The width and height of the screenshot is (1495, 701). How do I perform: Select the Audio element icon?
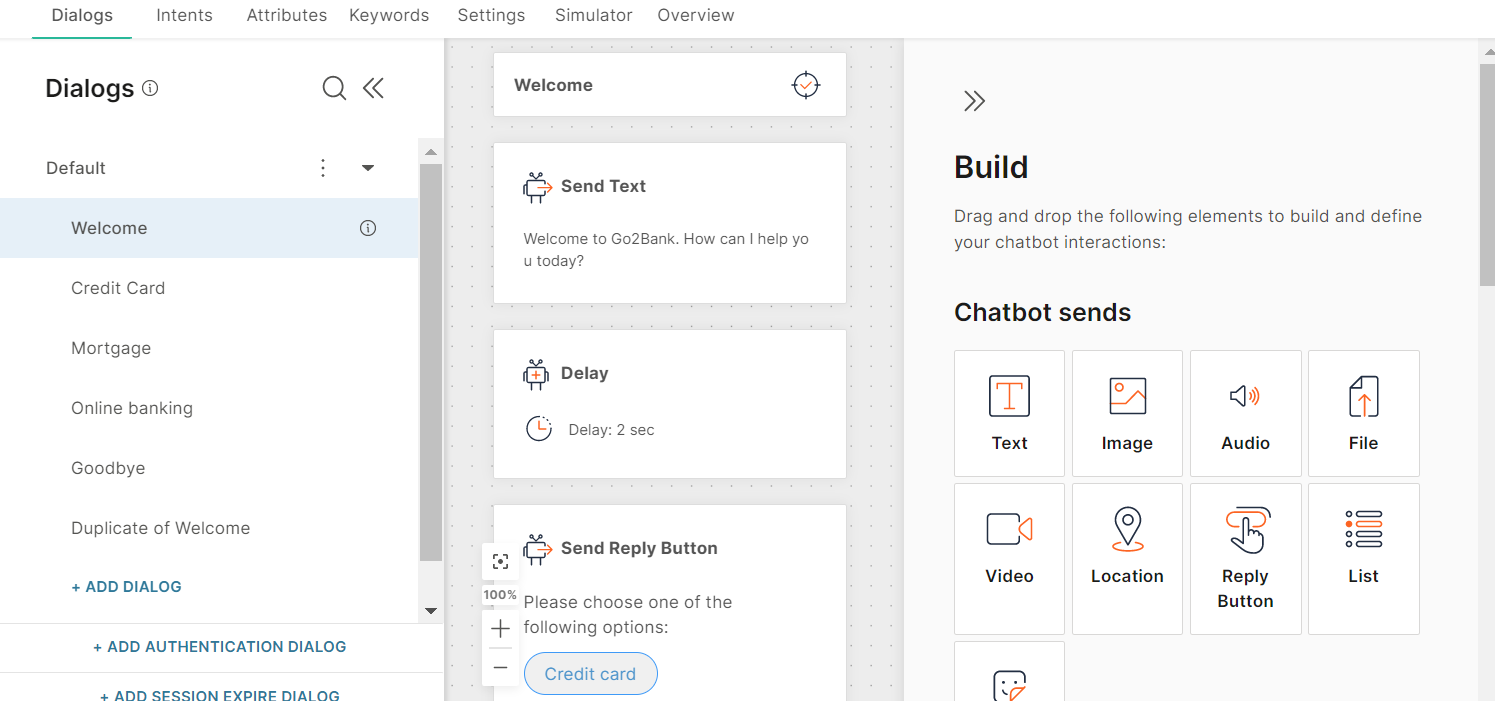(x=1245, y=396)
